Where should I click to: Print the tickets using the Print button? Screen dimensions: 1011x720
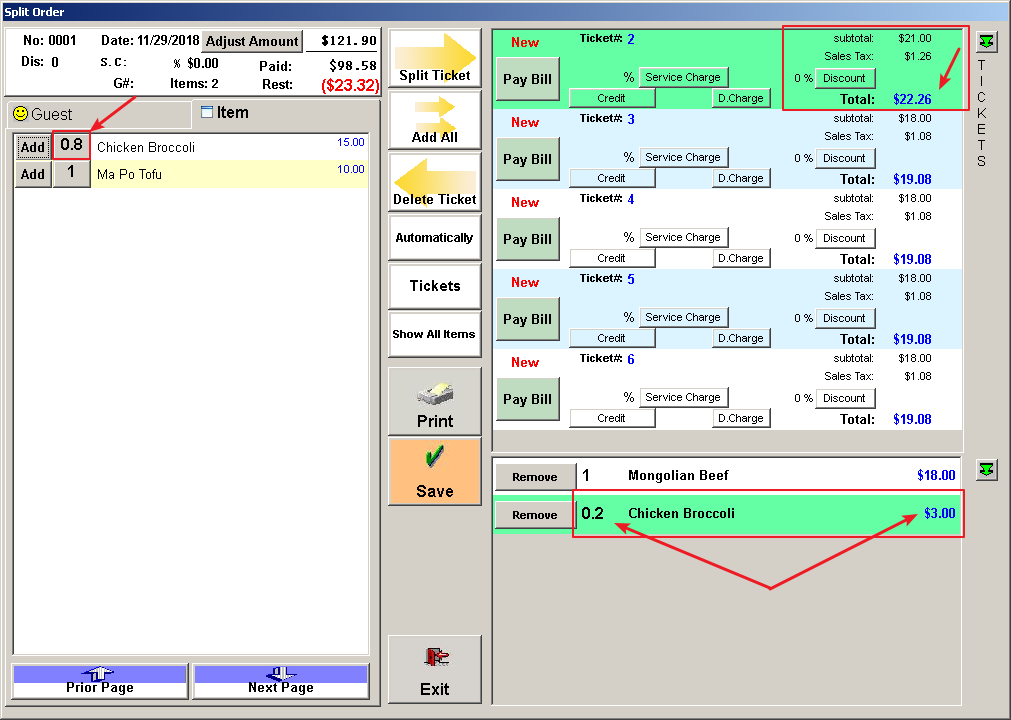pos(434,402)
